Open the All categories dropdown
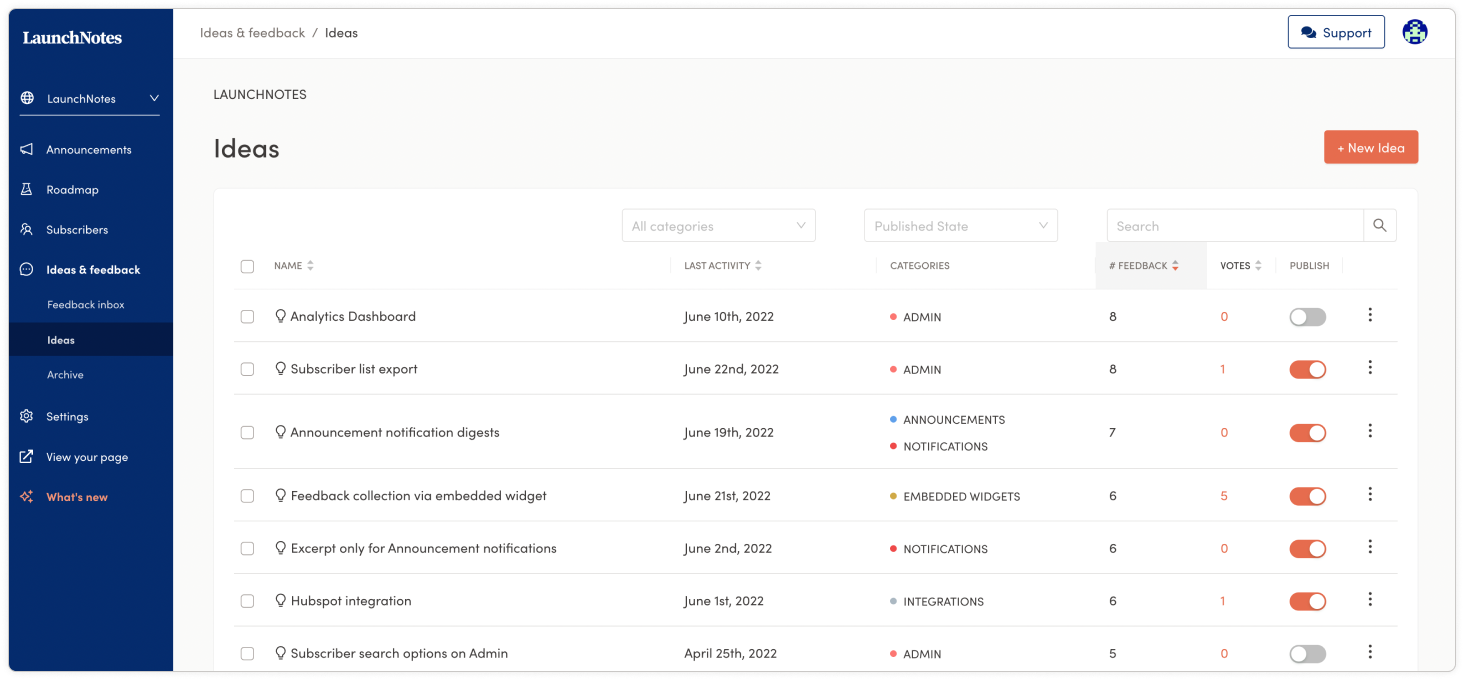 pos(719,226)
